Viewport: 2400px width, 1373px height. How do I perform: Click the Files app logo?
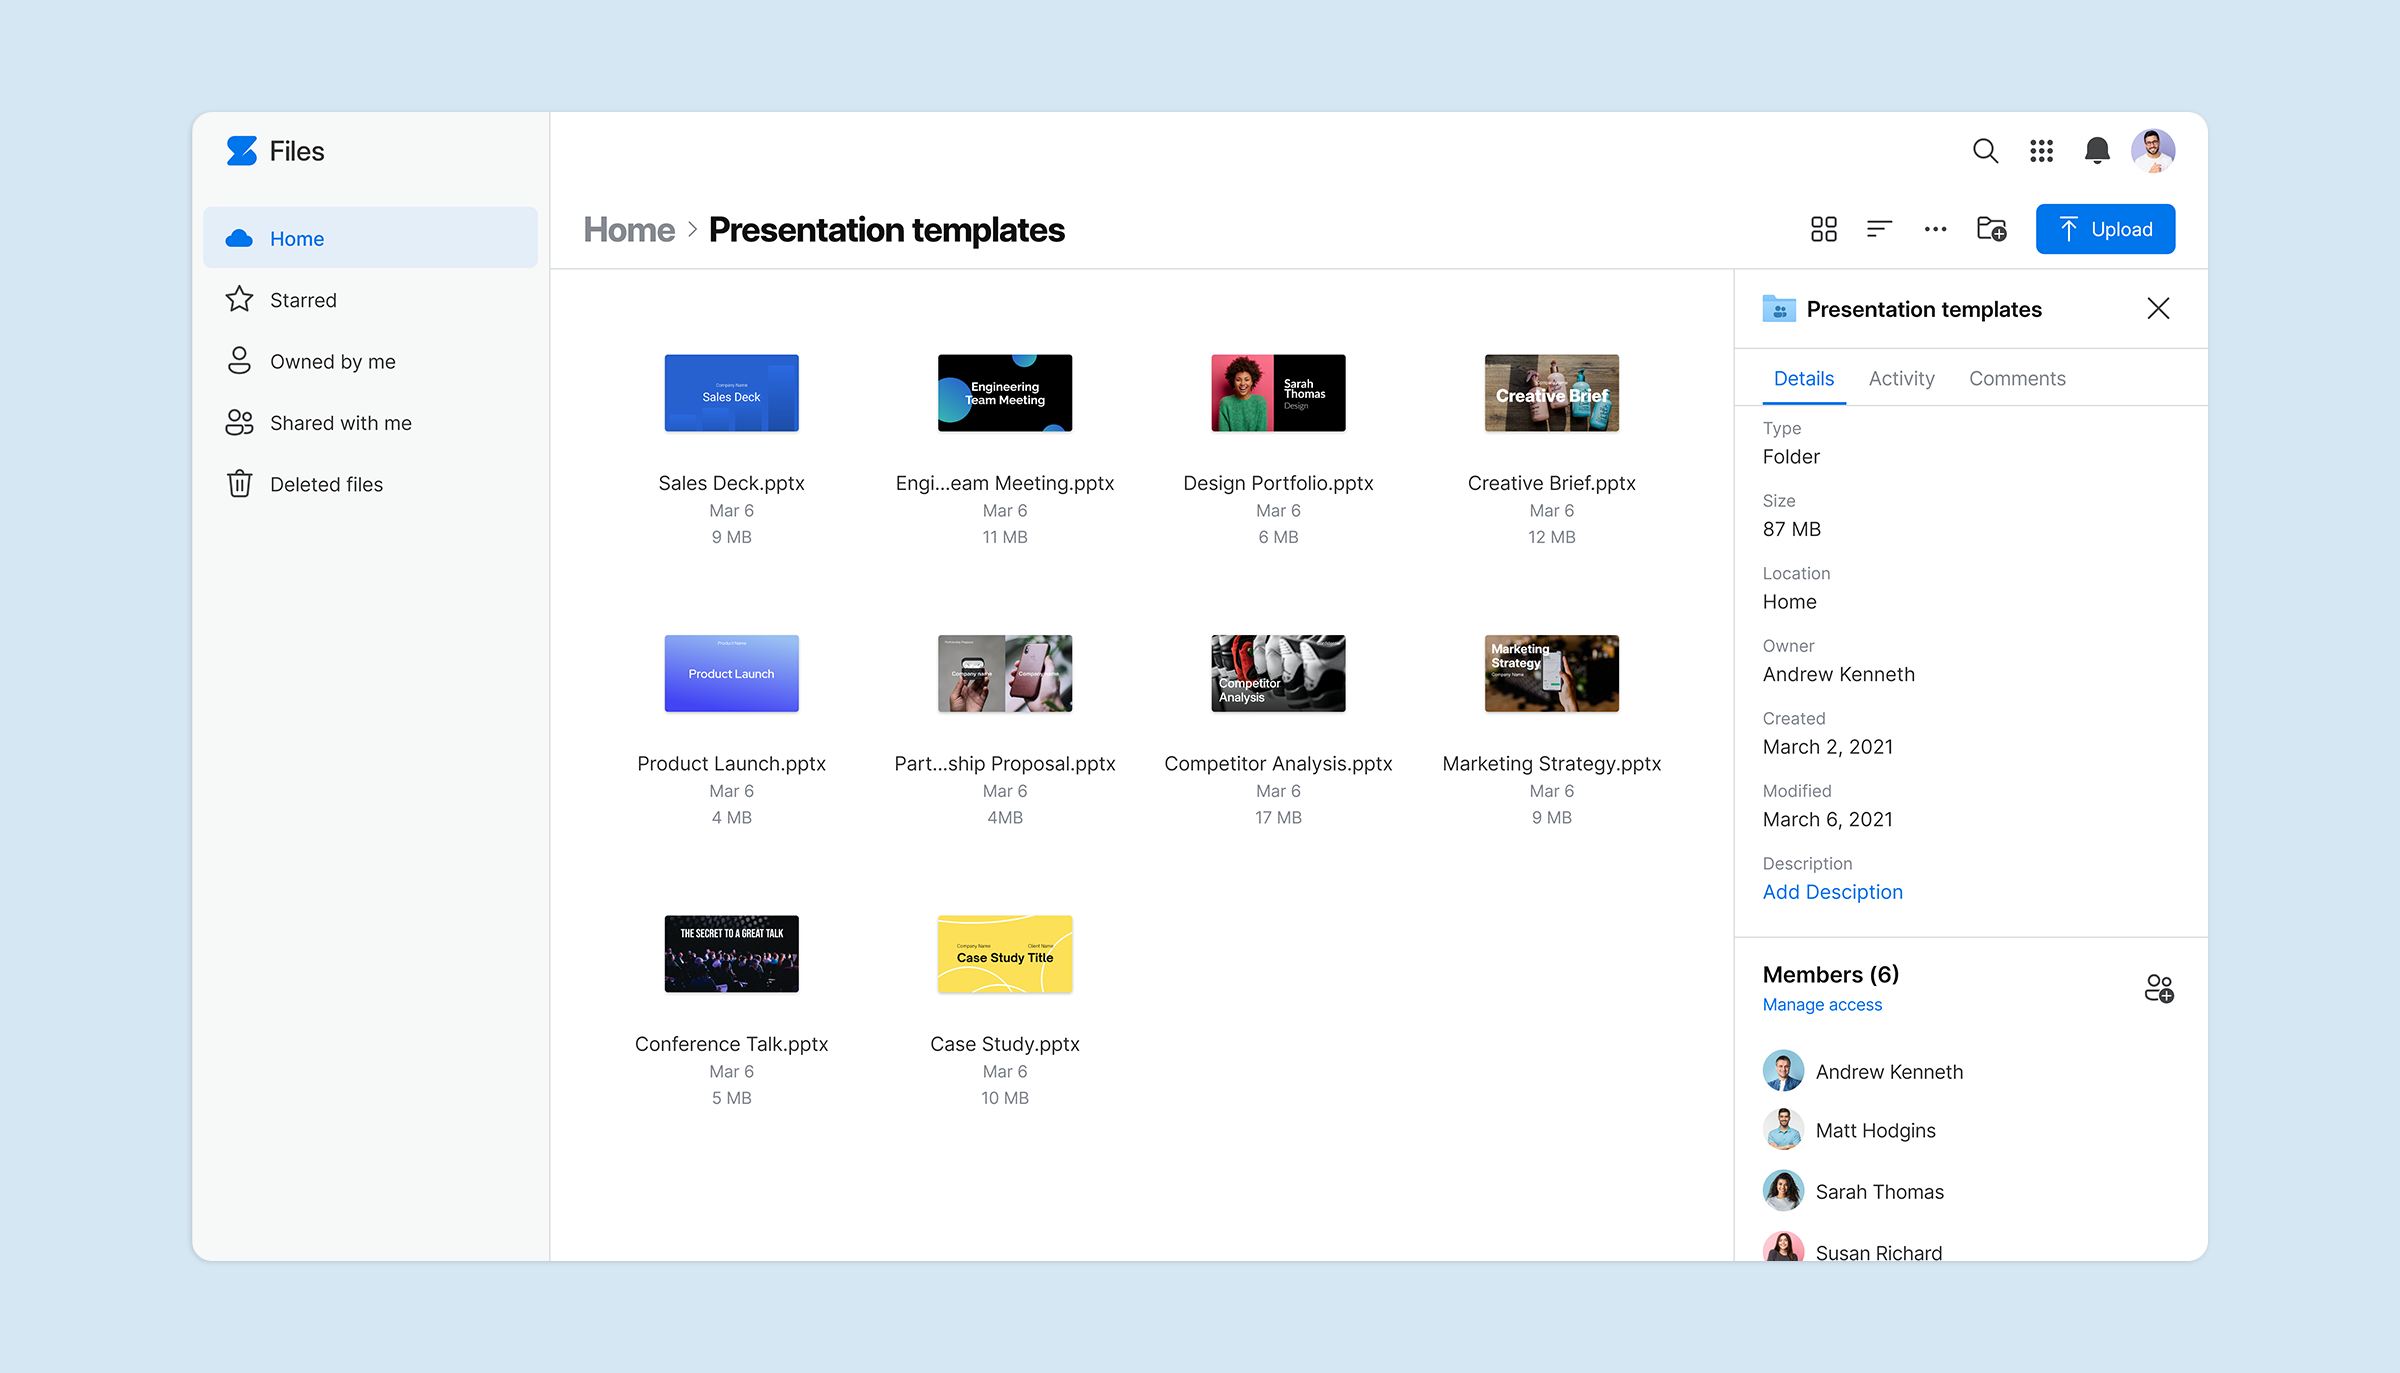241,151
